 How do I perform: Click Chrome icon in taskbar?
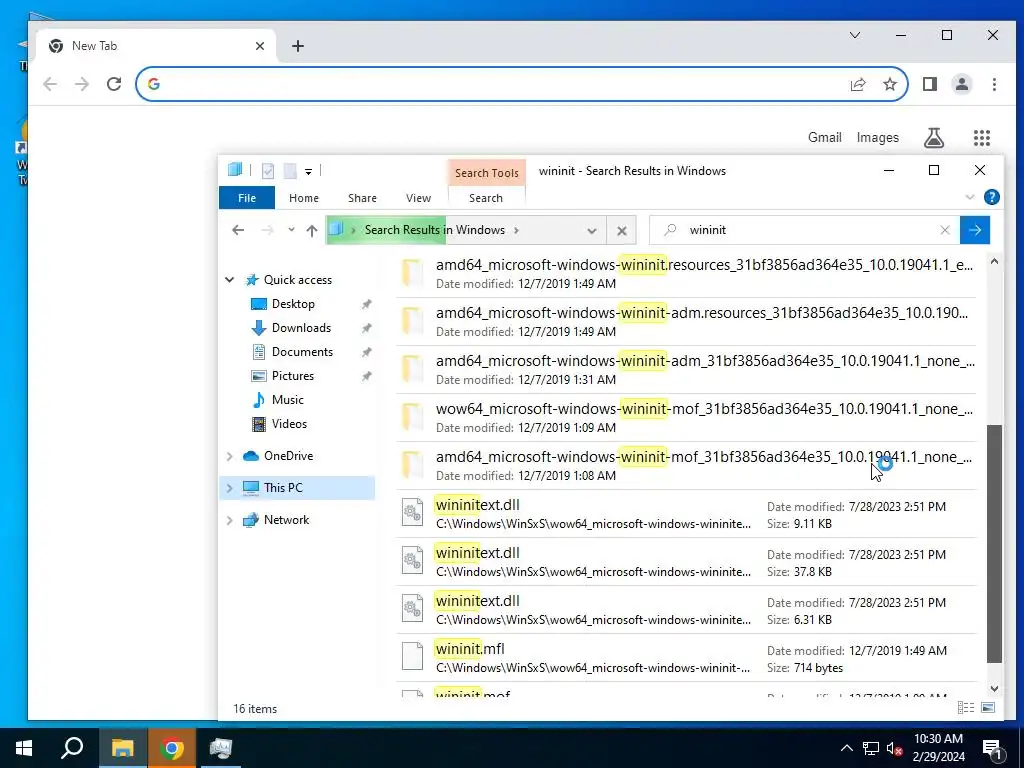(x=172, y=748)
